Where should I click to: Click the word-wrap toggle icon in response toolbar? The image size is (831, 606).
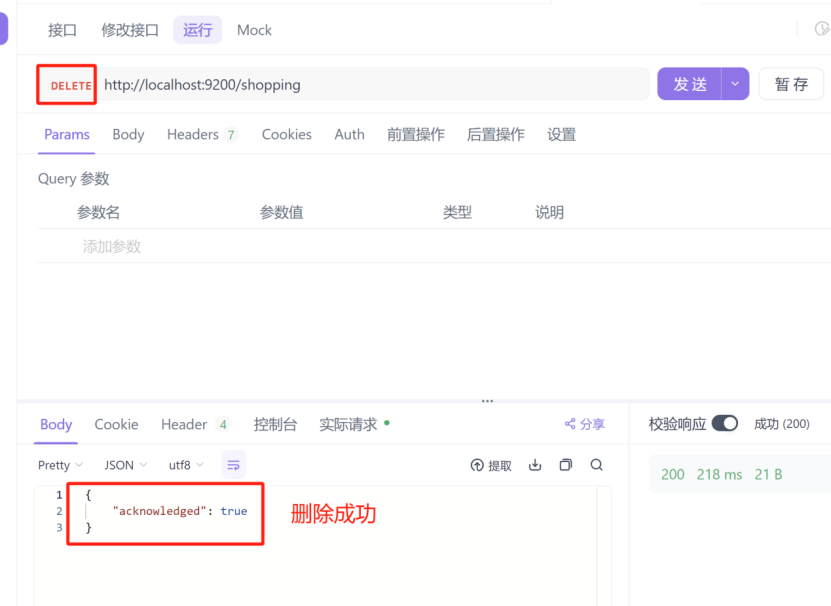(233, 465)
